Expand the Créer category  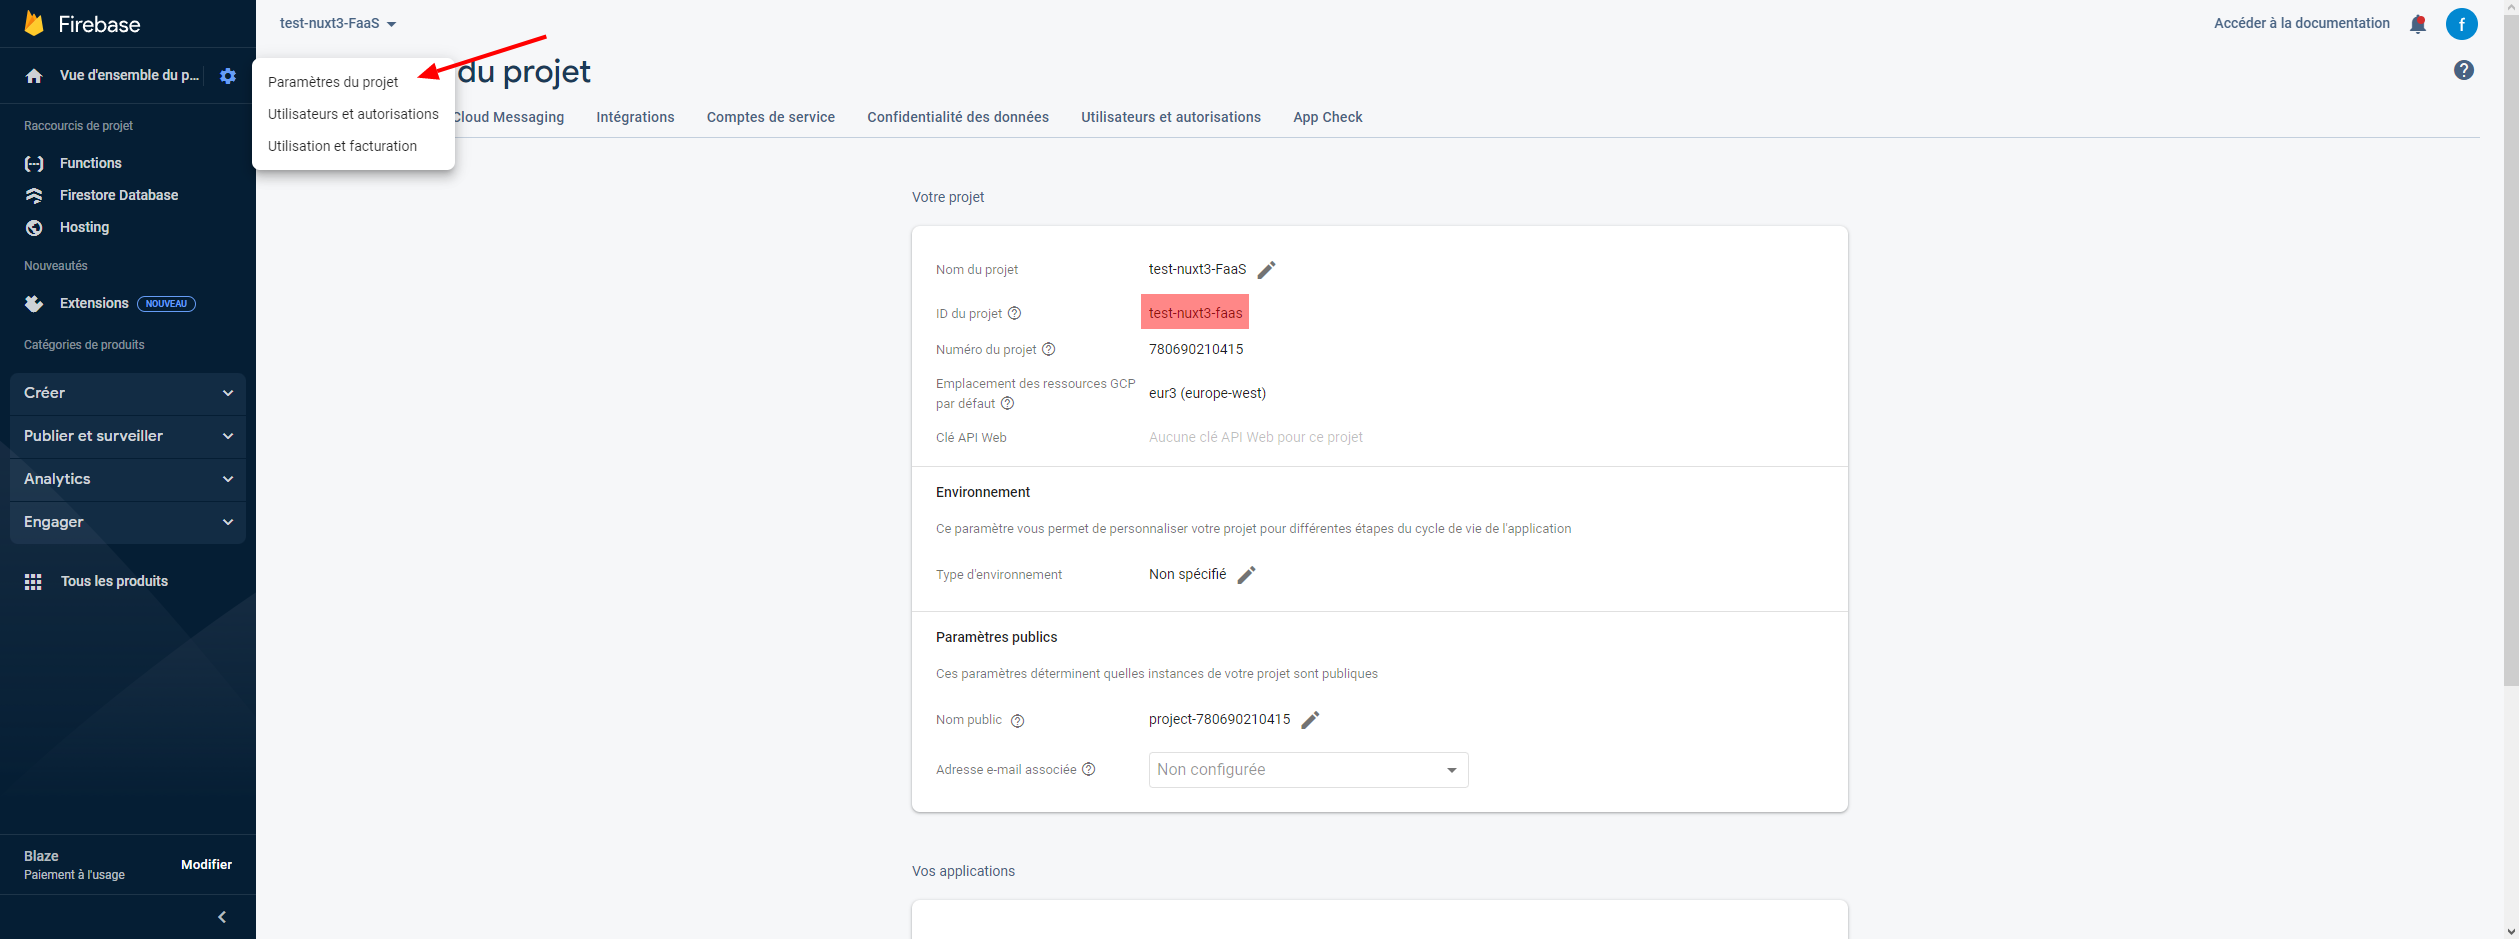coord(128,393)
